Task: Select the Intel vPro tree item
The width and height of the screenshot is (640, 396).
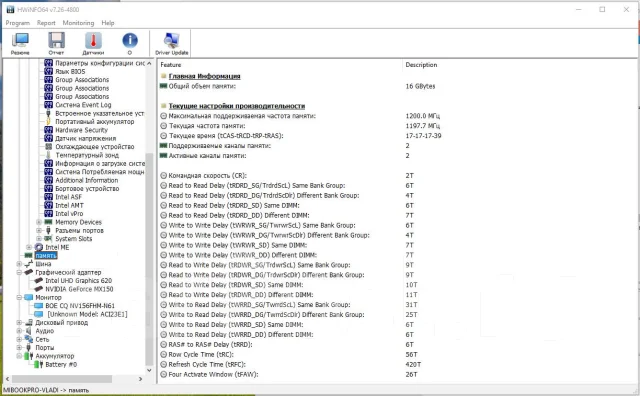Action: [69, 214]
